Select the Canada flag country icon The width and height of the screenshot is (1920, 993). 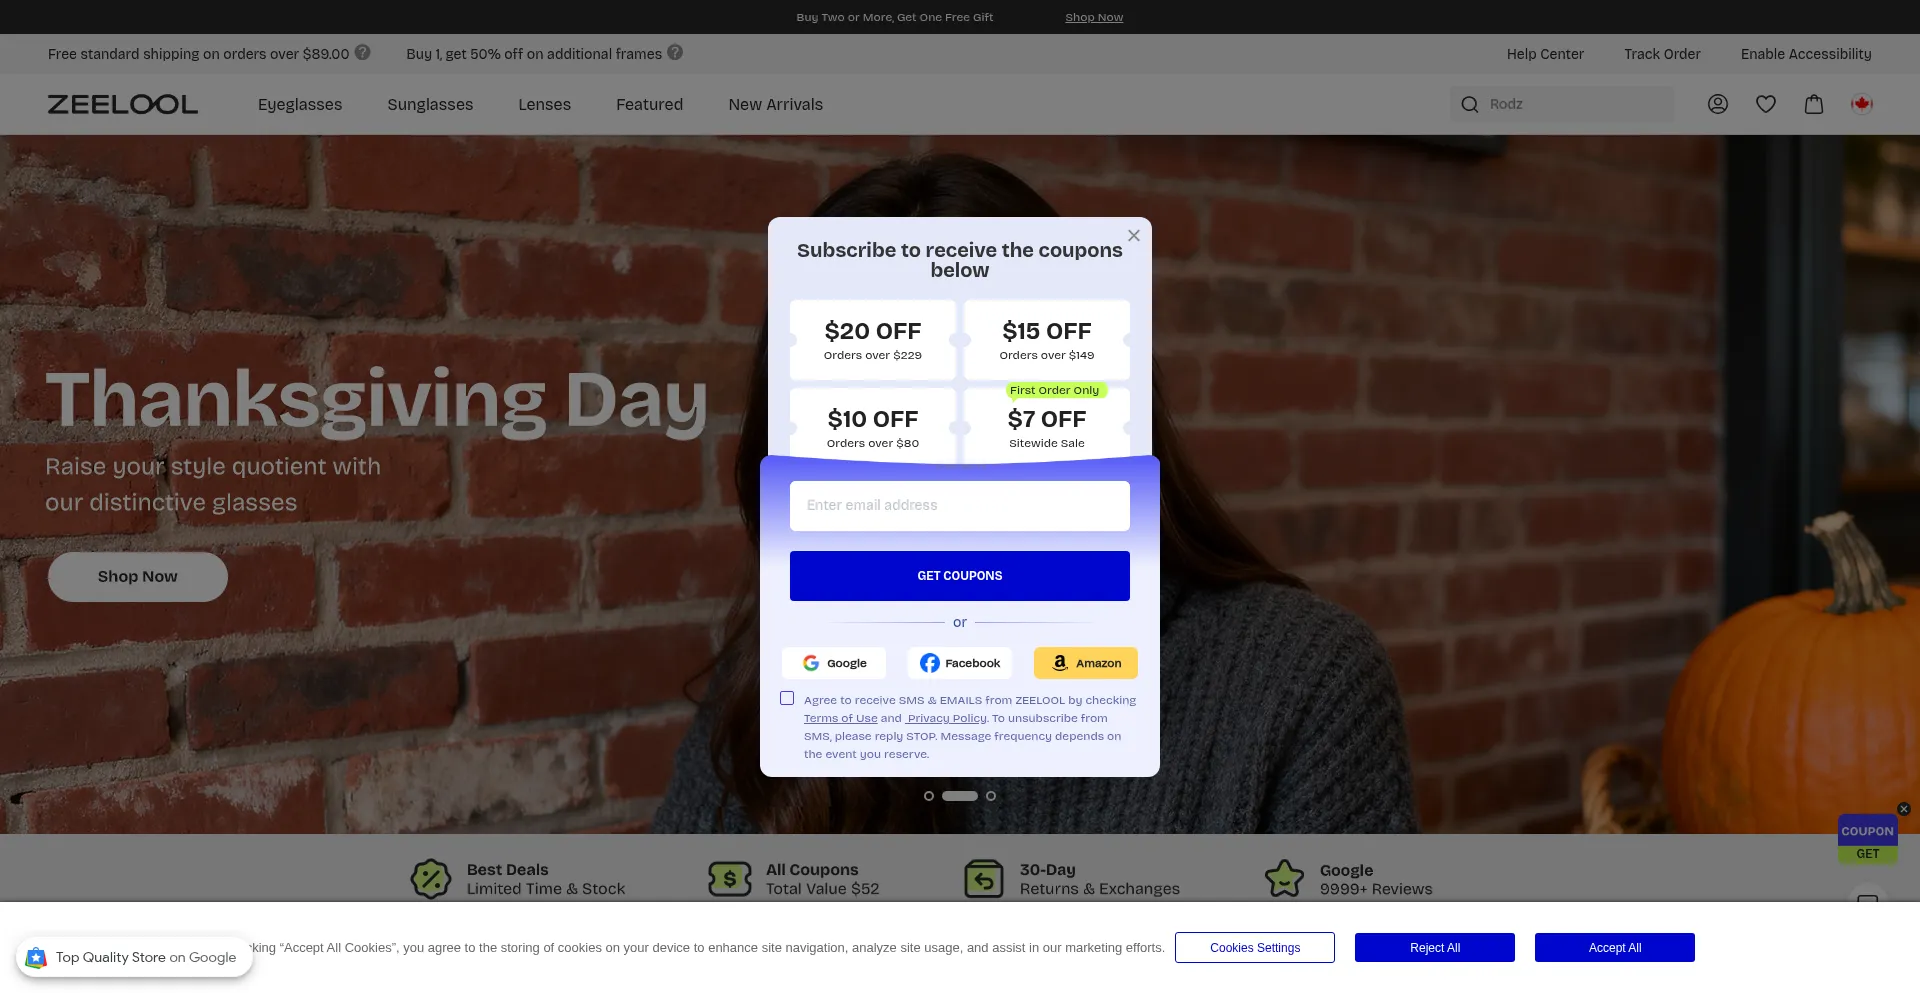coord(1862,103)
